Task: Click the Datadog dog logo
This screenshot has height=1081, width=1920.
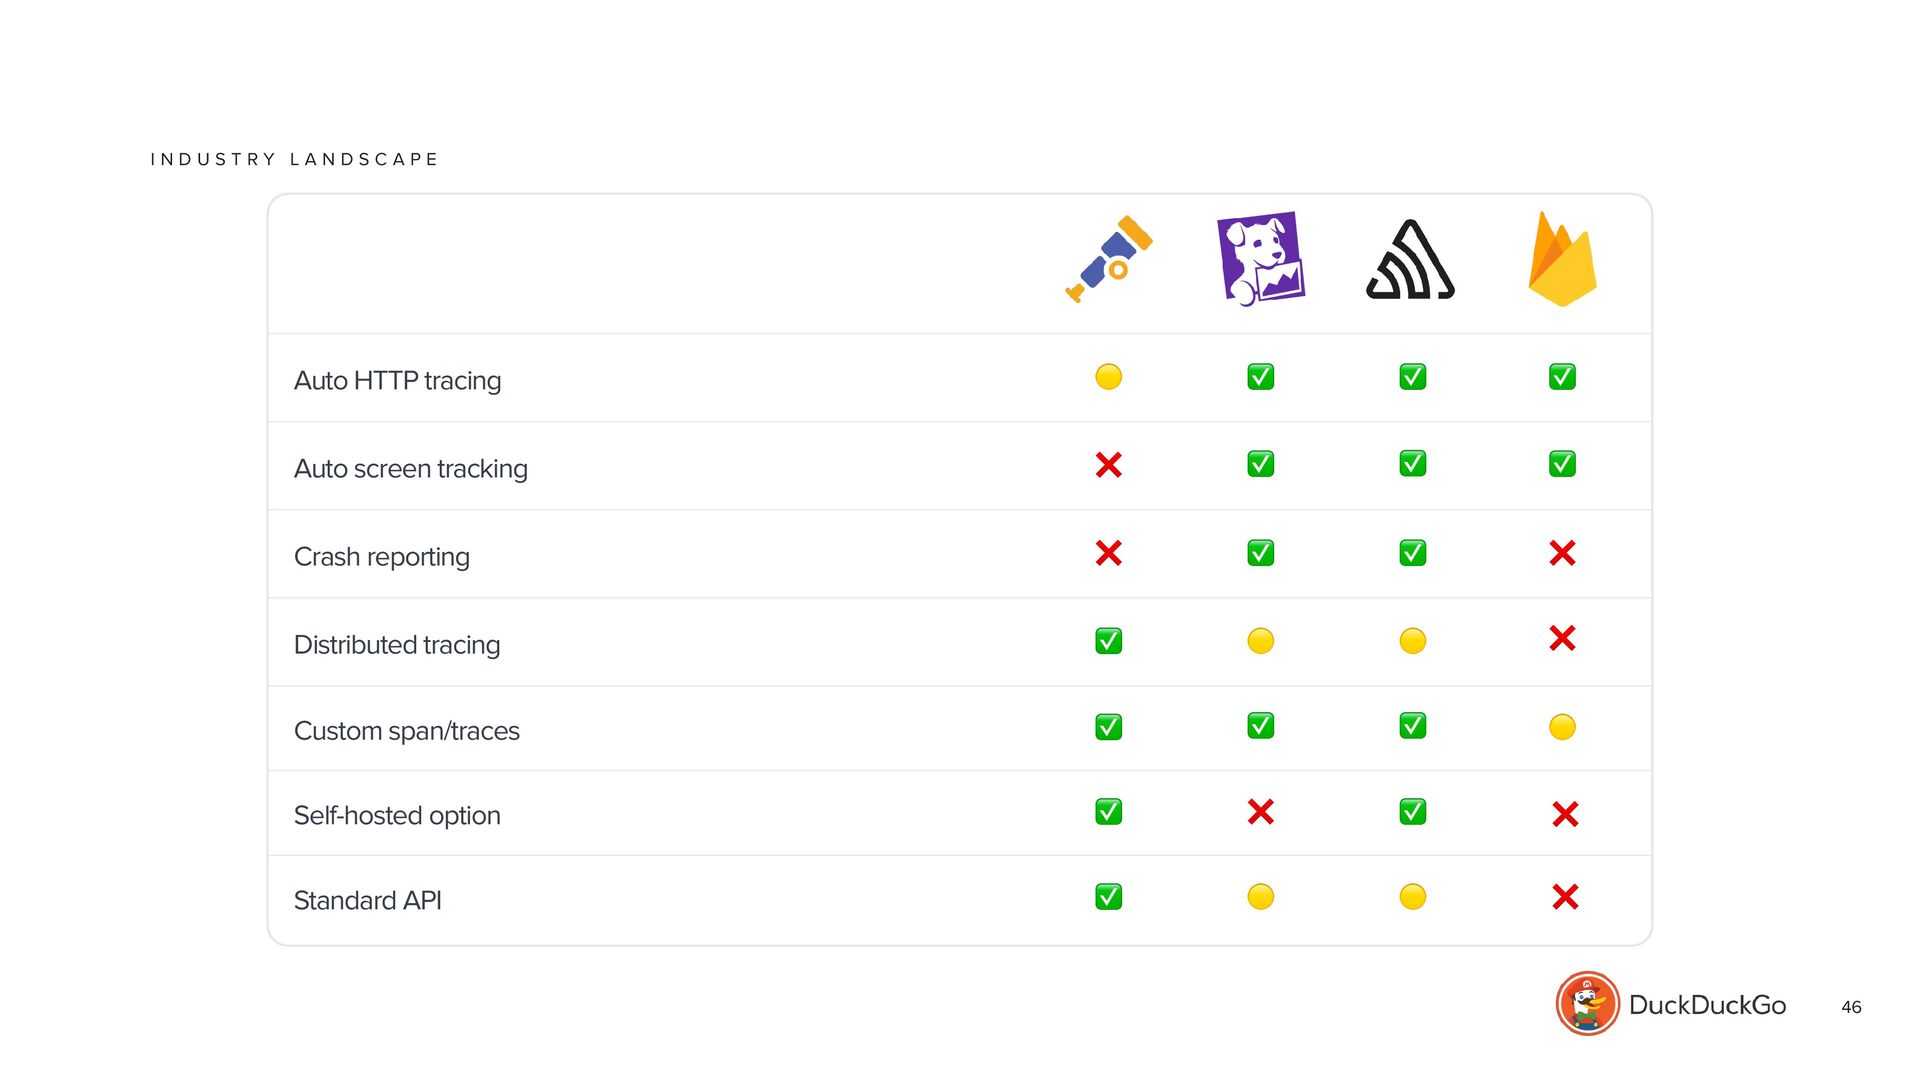Action: pos(1260,258)
